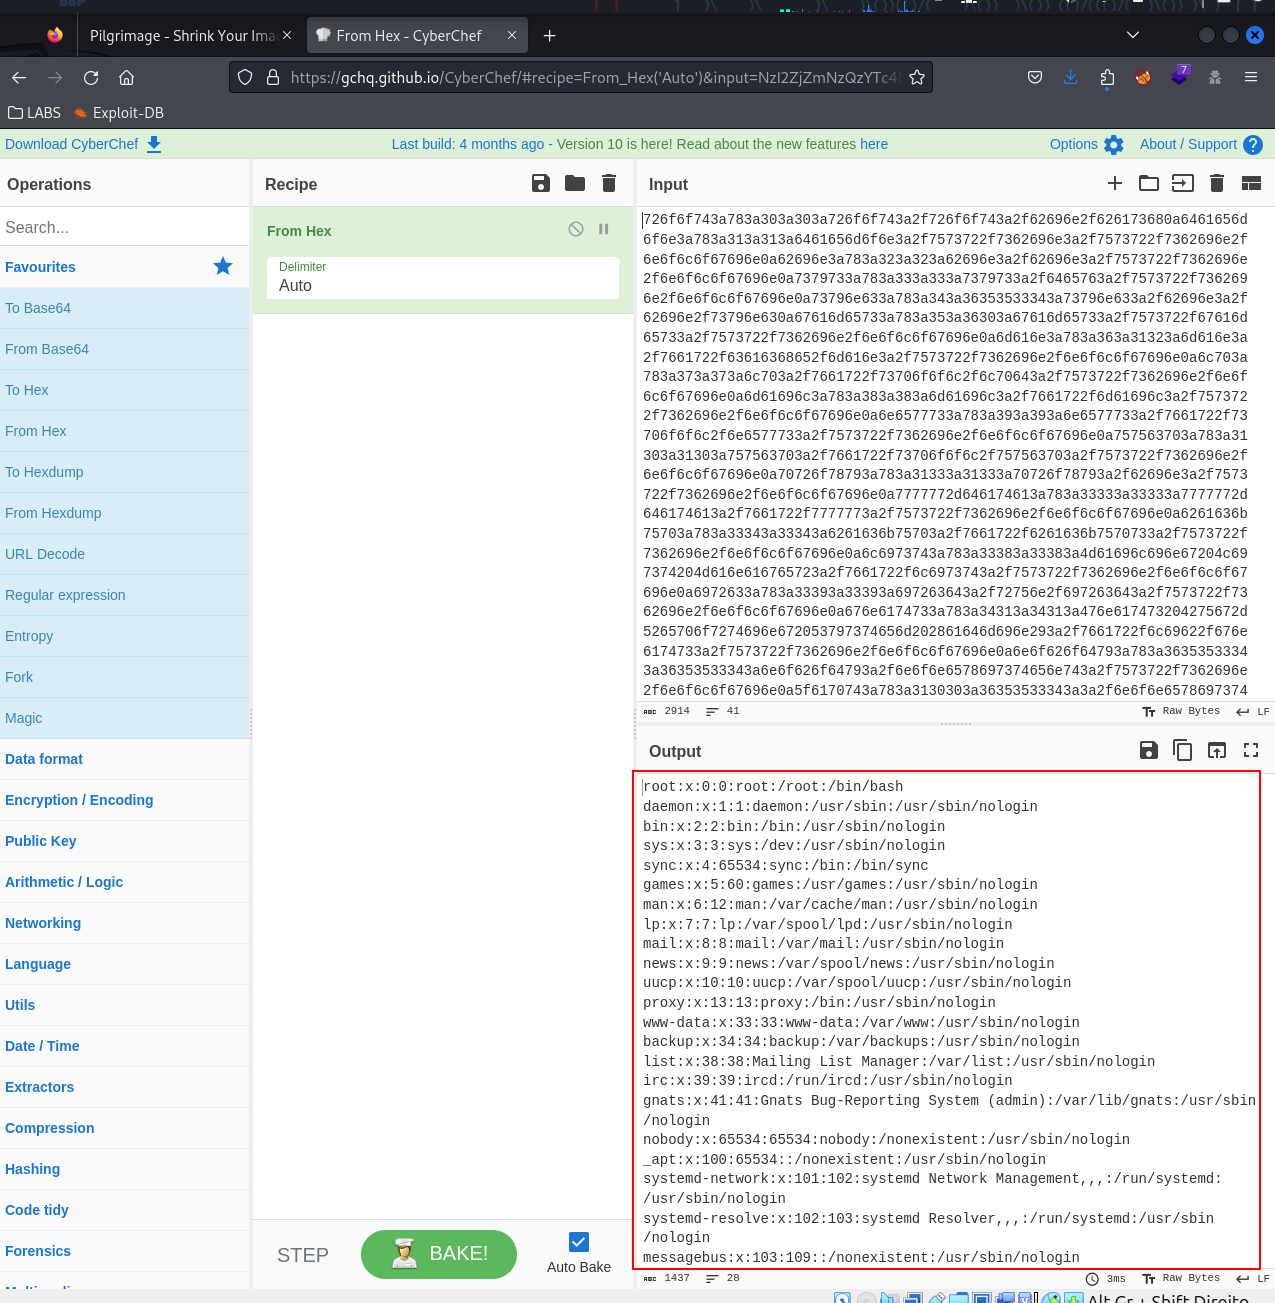The height and width of the screenshot is (1303, 1275).
Task: Click the STEP button
Action: click(303, 1255)
